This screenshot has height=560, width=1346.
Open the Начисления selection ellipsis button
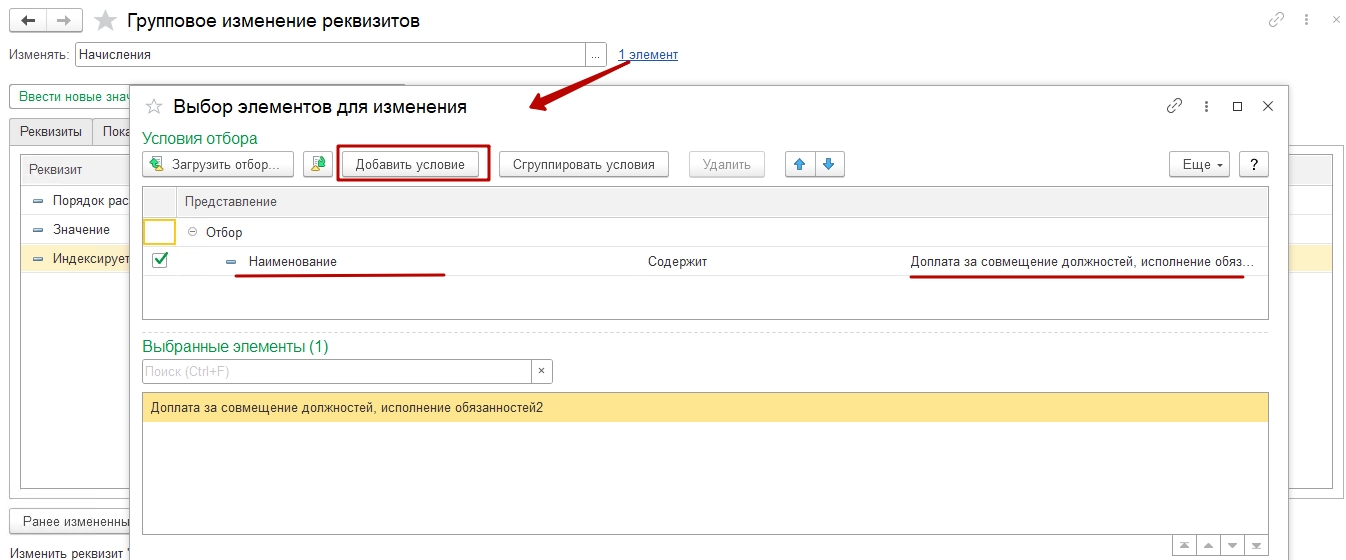click(x=597, y=55)
